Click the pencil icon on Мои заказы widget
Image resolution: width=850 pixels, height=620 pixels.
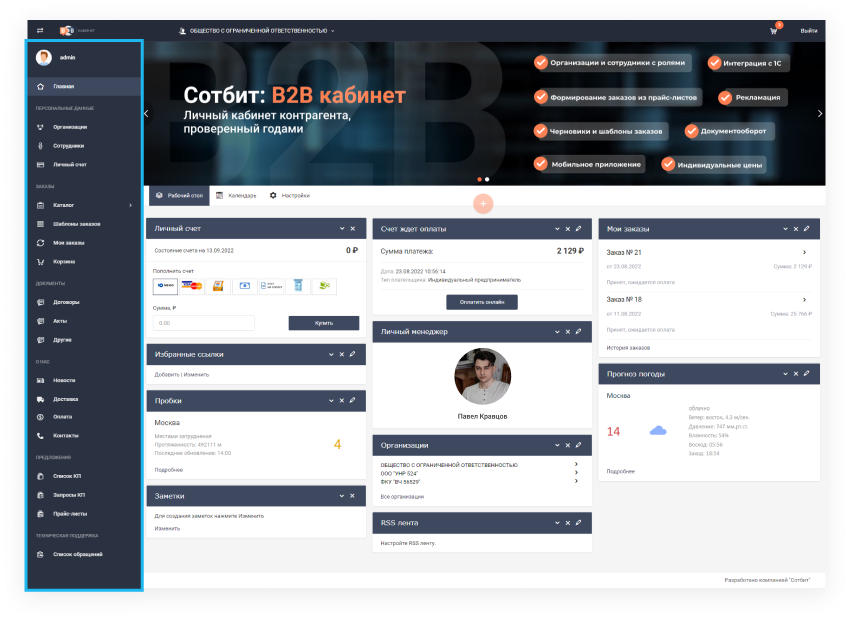pyautogui.click(x=806, y=229)
